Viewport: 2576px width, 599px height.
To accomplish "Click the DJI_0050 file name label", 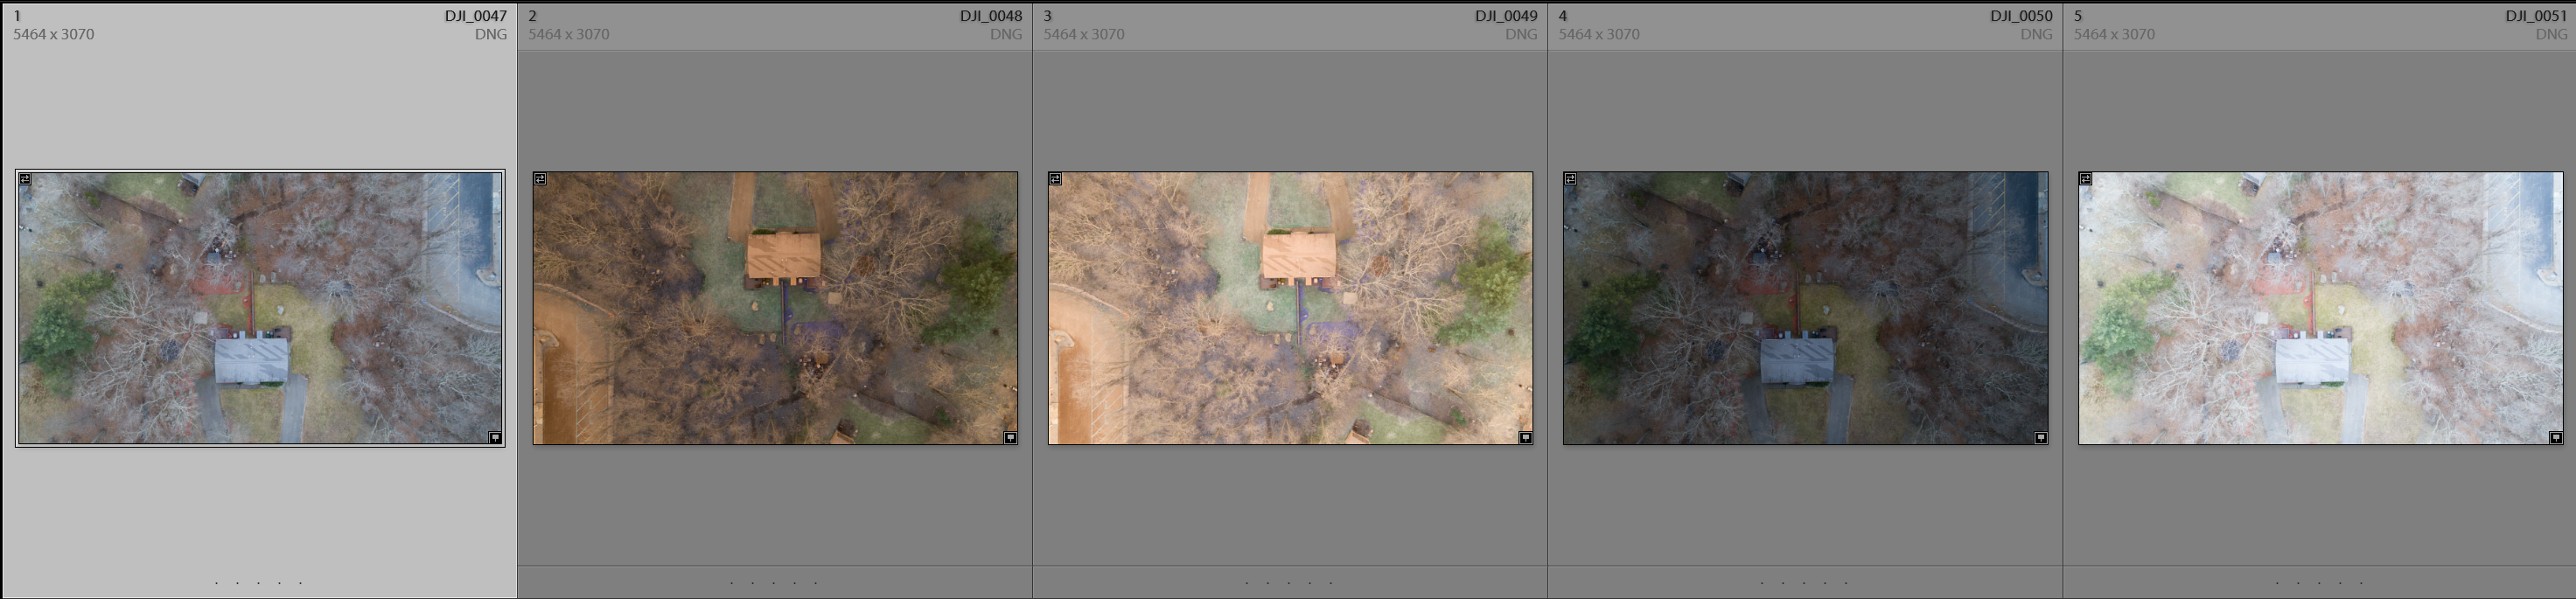I will [2021, 16].
